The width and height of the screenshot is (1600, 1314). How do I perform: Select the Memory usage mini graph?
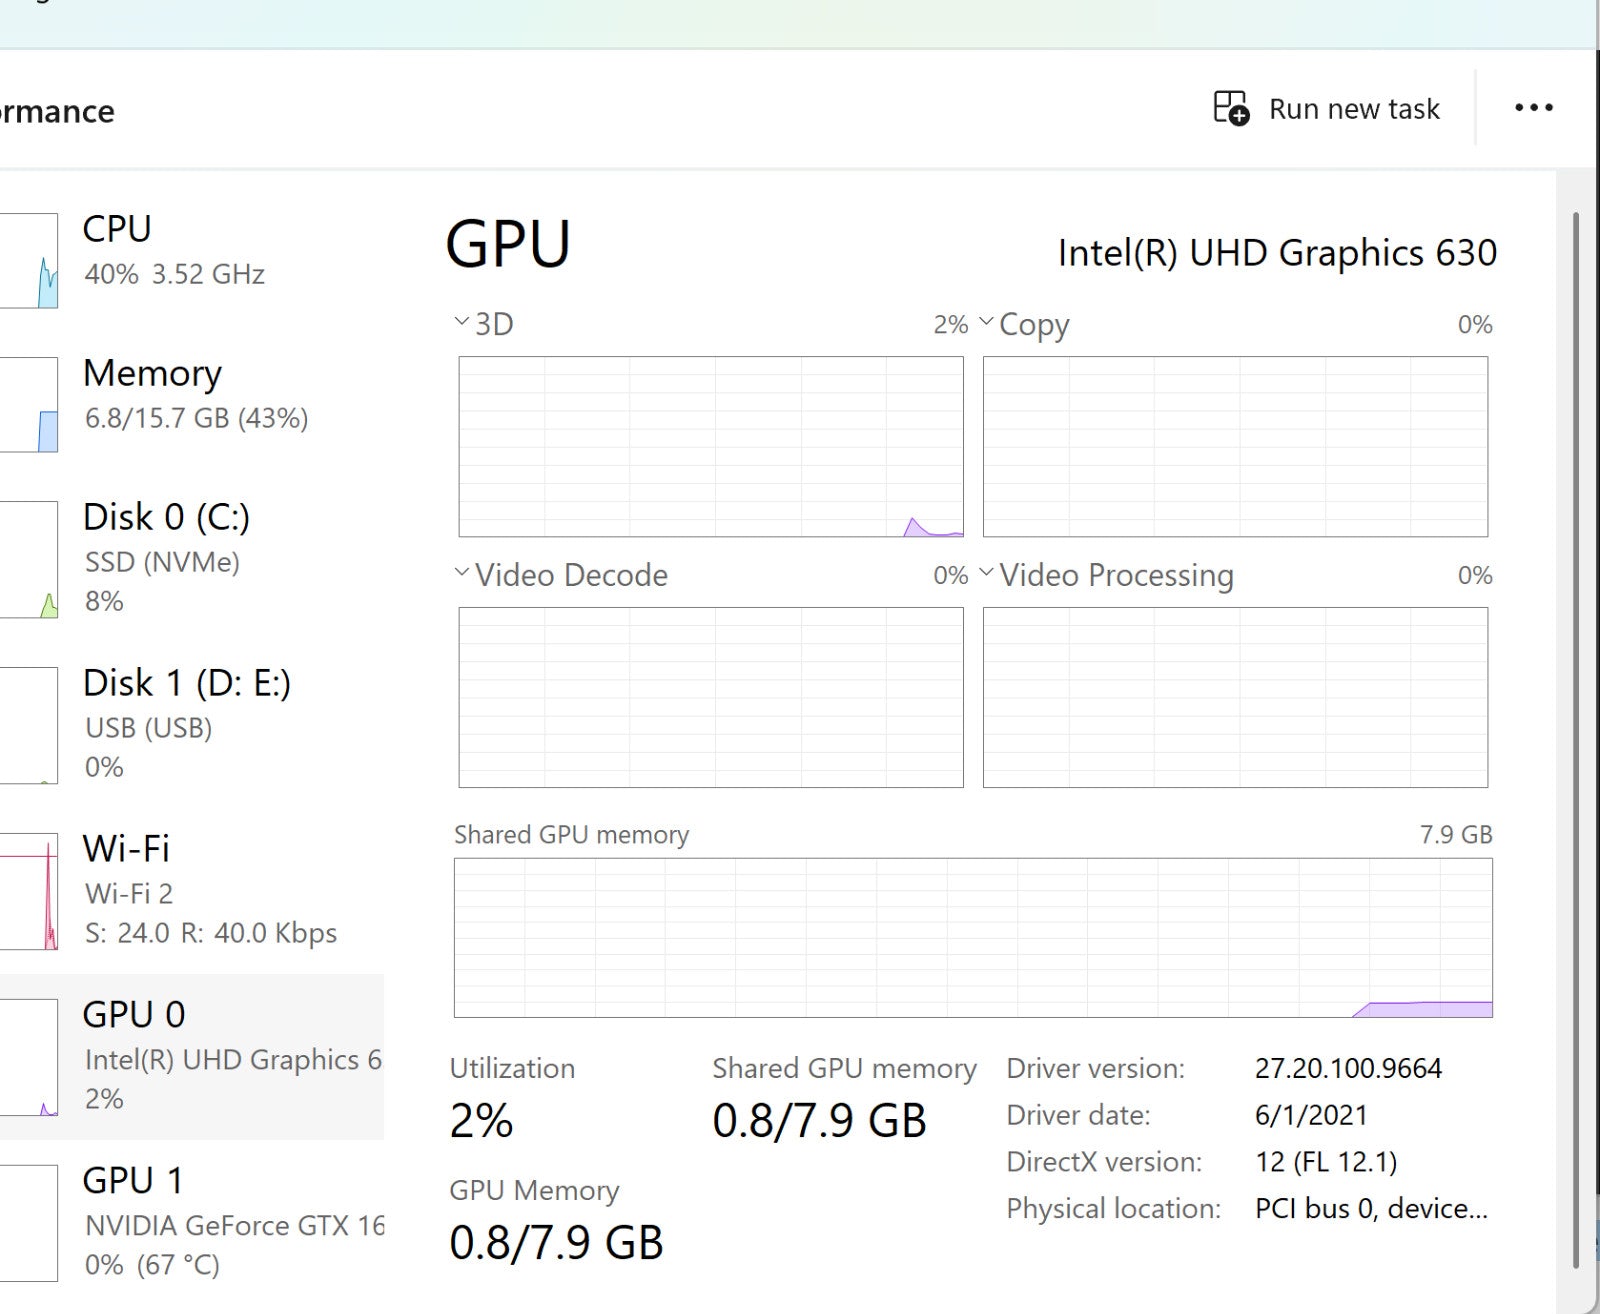coord(30,405)
